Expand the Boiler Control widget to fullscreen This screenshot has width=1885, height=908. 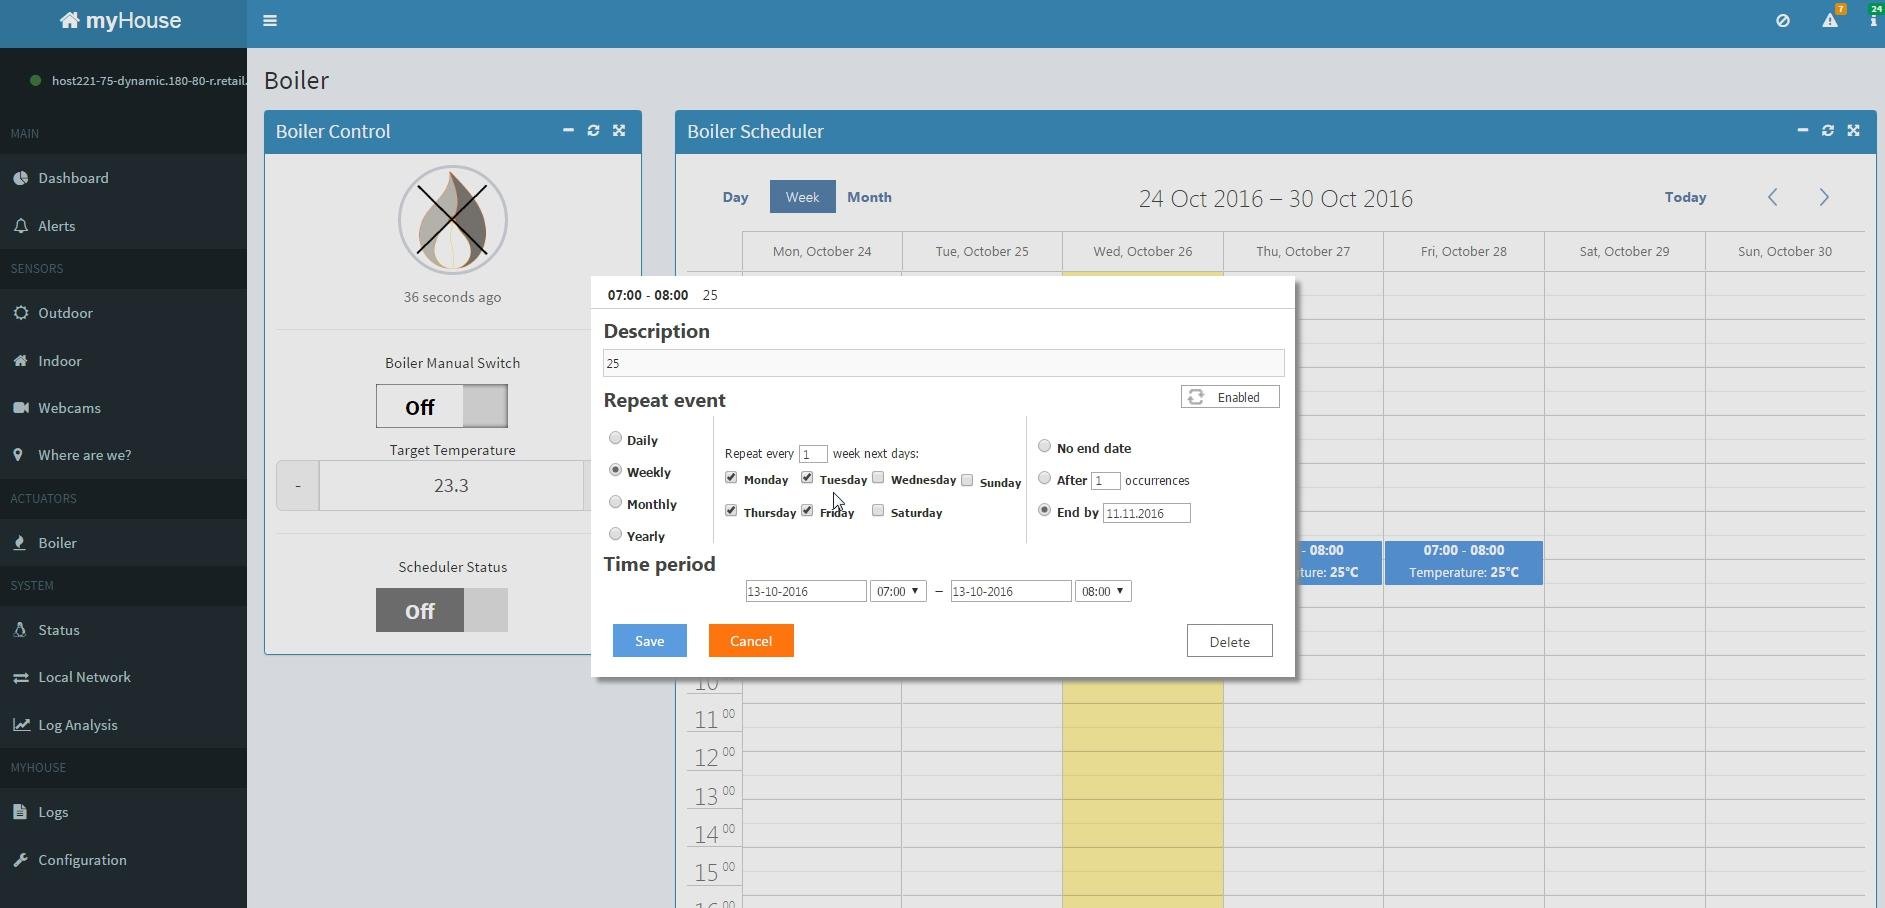click(x=619, y=130)
